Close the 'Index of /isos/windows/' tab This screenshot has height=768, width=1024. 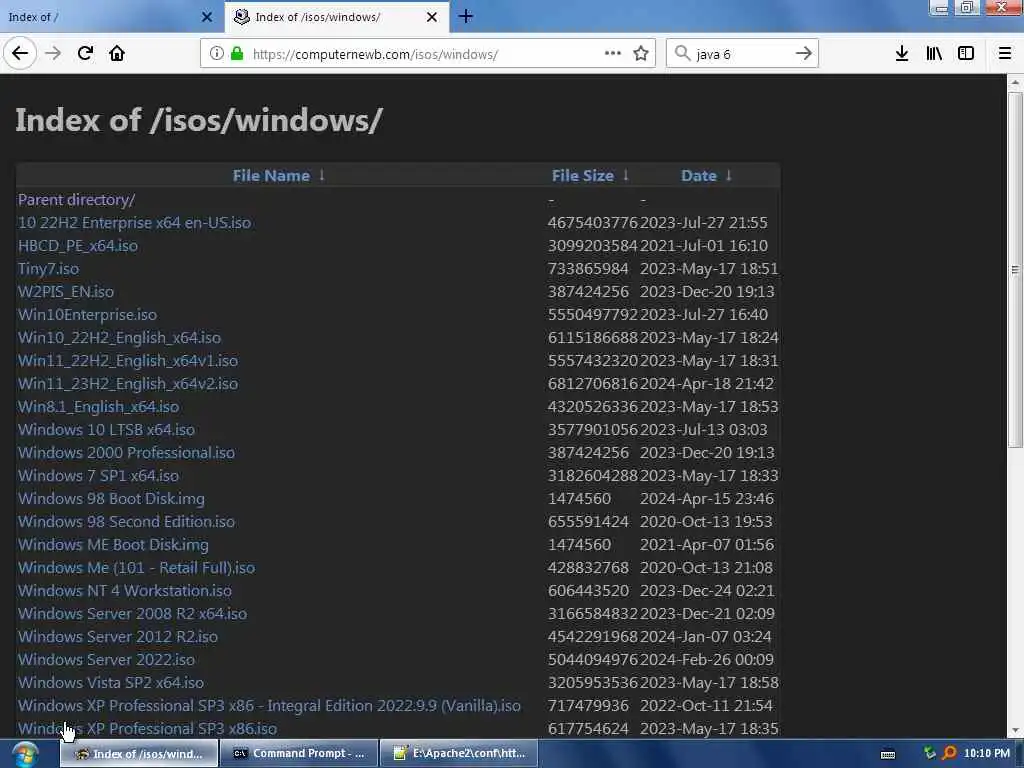coord(432,17)
